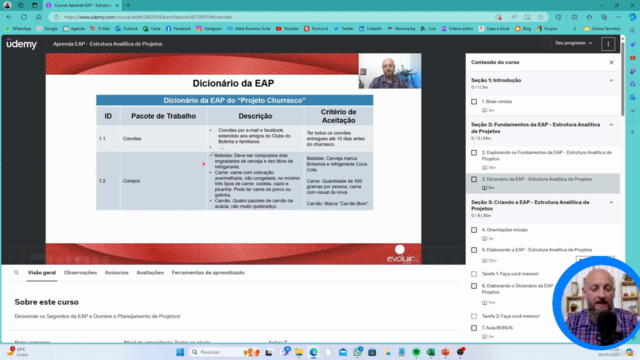Open lecture 5. Elaborando a EAP

pyautogui.click(x=537, y=250)
